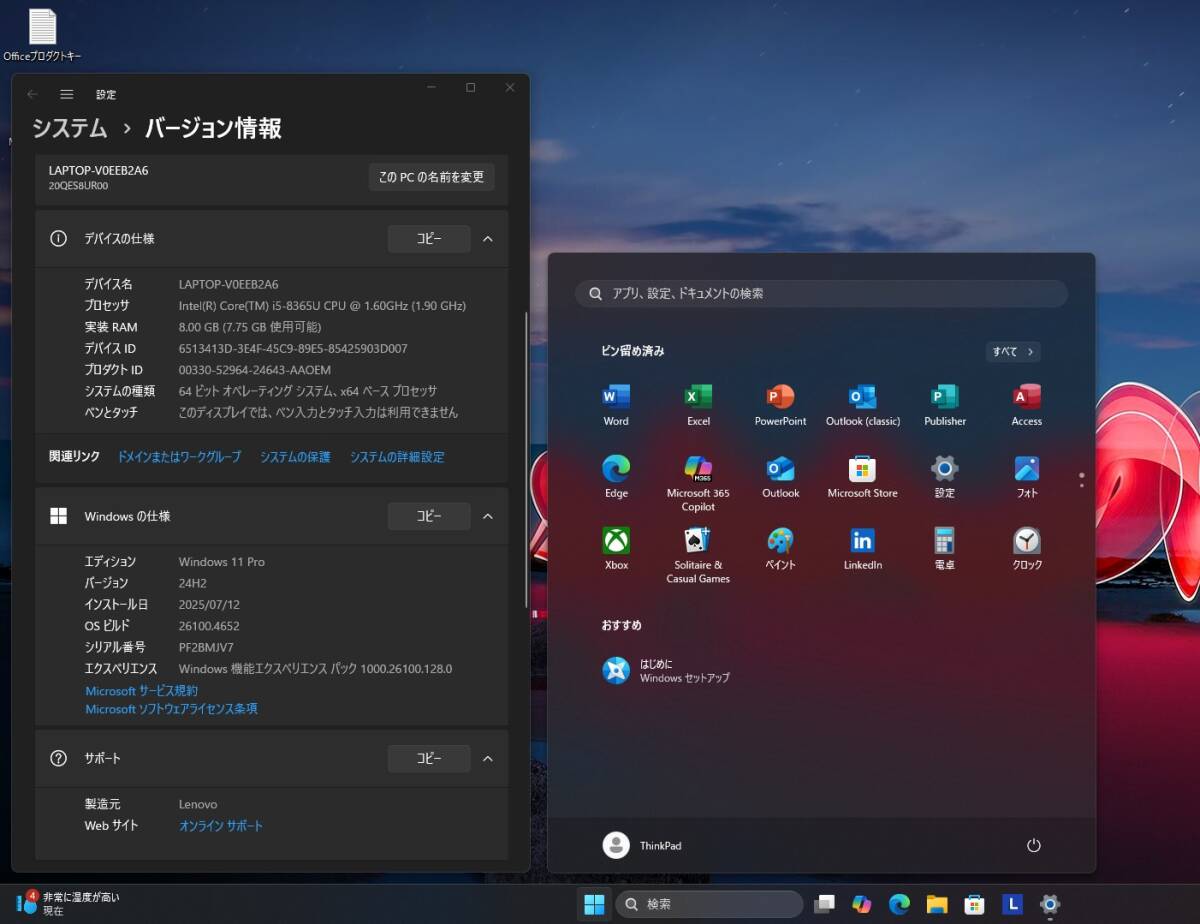Open the pinned 設定 app in Start menu
Screen dimensions: 1200x924
point(945,477)
